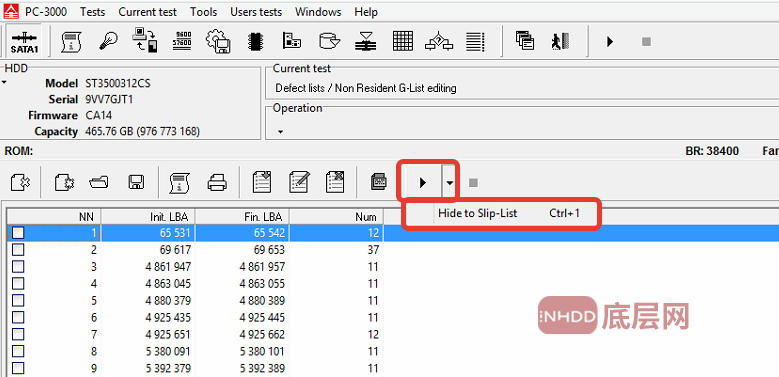The width and height of the screenshot is (779, 377).
Task: Print the defect list using printer icon
Action: pyautogui.click(x=217, y=183)
